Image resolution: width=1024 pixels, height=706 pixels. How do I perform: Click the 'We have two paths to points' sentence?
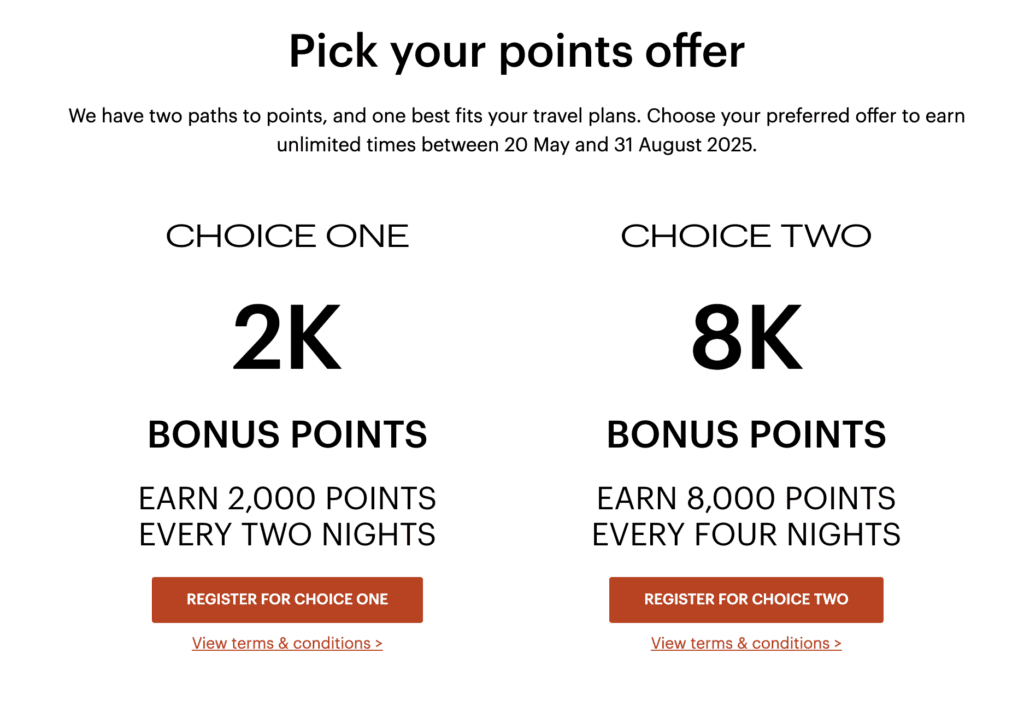[x=197, y=116]
